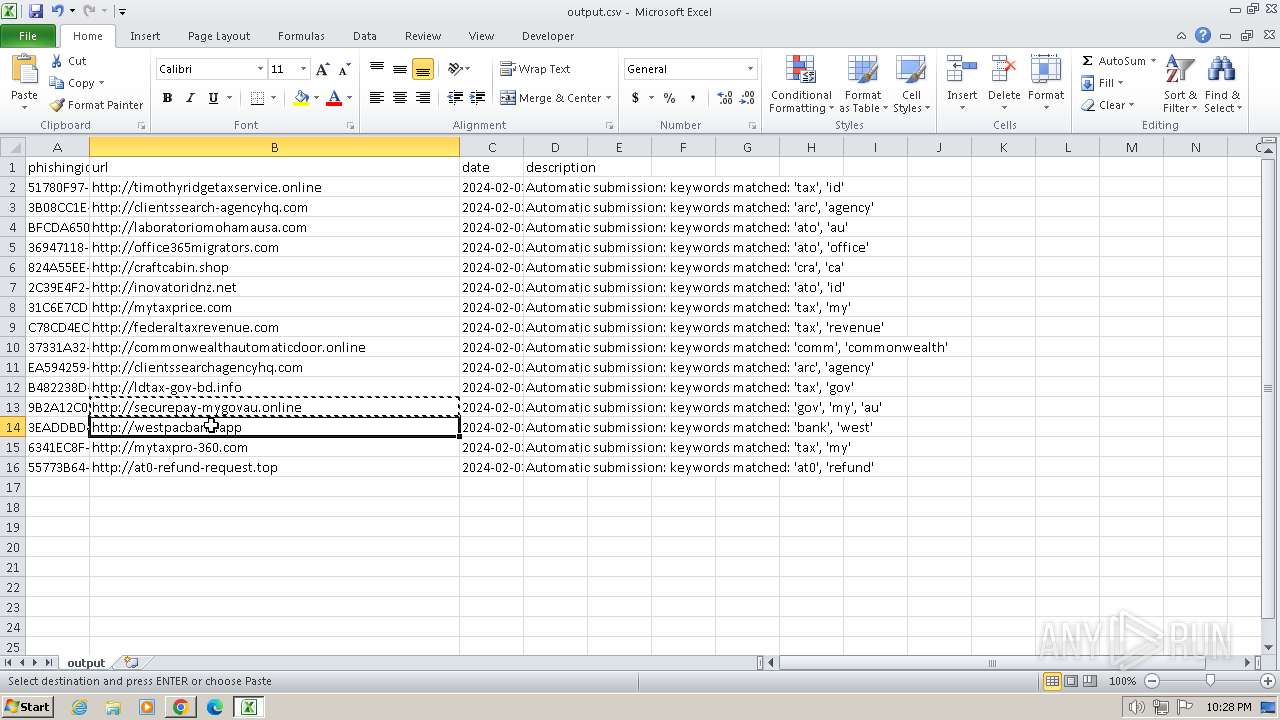Switch to Normal view in status bar

1052,681
